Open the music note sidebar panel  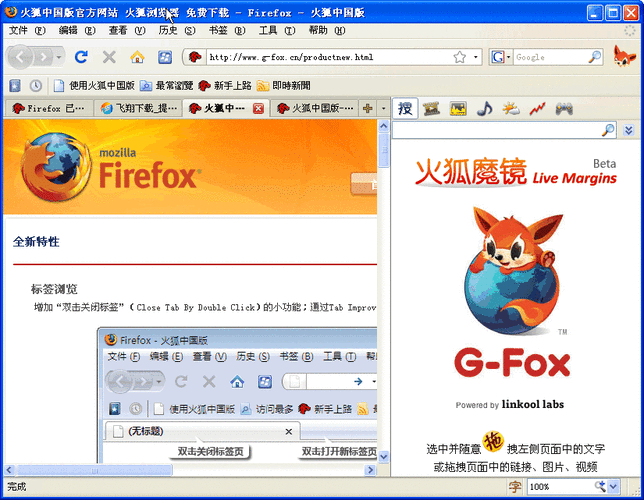point(484,108)
